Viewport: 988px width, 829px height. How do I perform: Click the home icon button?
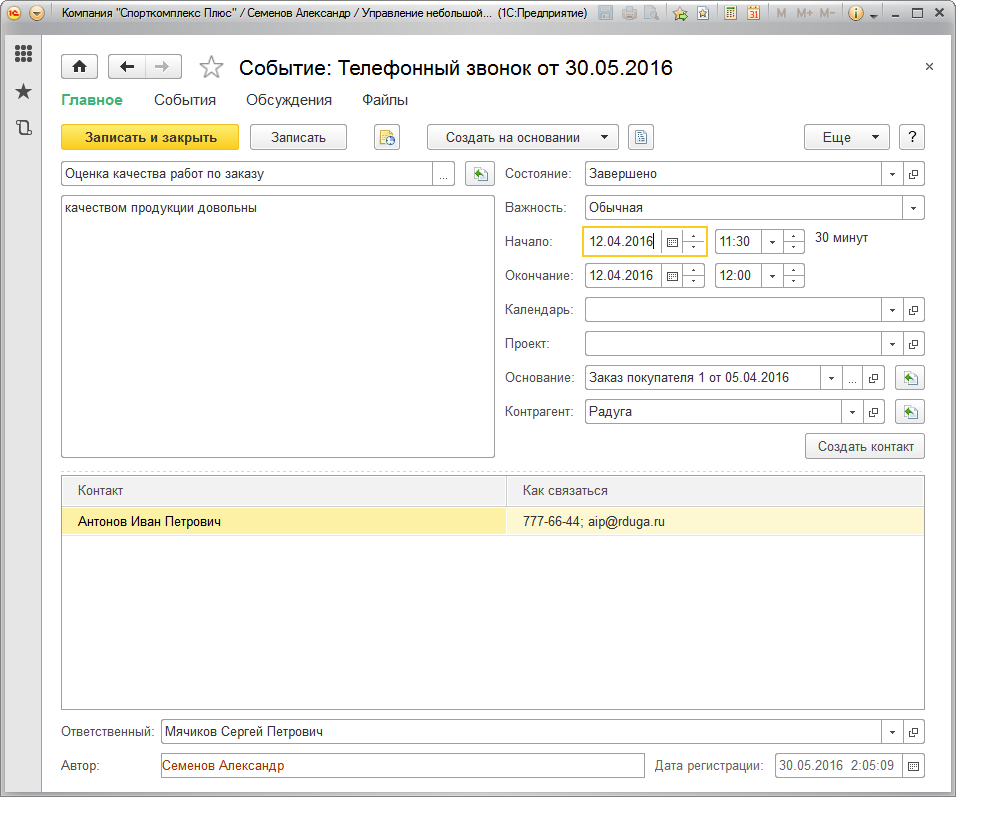[79, 67]
